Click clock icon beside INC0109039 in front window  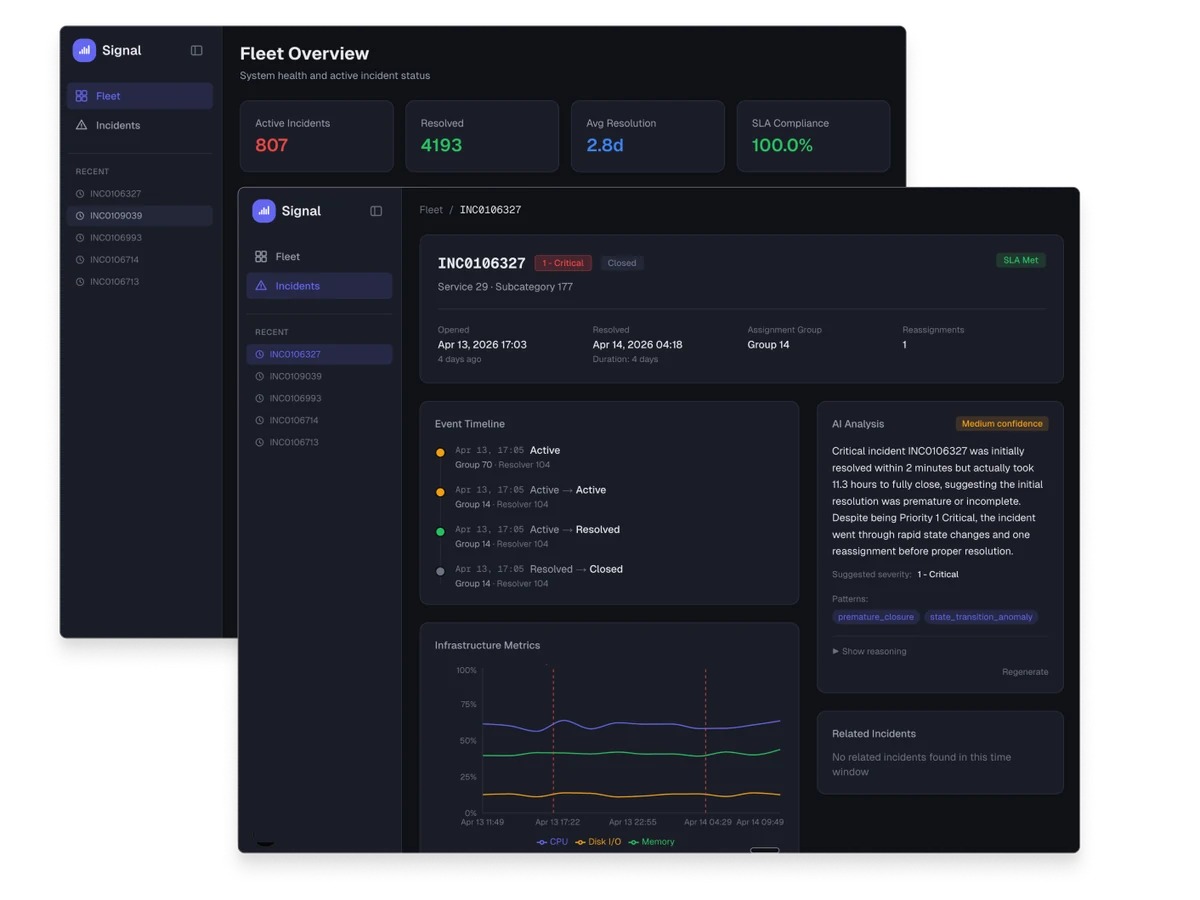pos(260,377)
